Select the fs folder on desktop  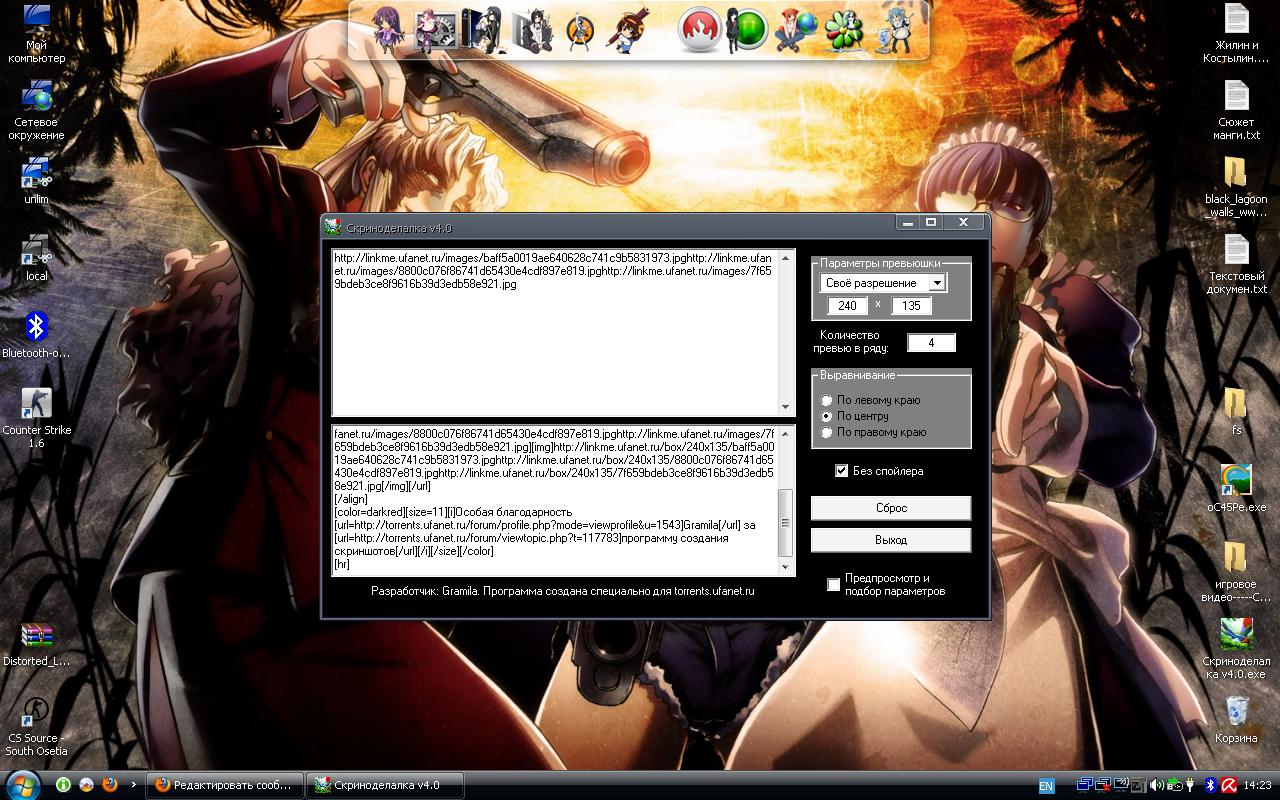point(1236,411)
